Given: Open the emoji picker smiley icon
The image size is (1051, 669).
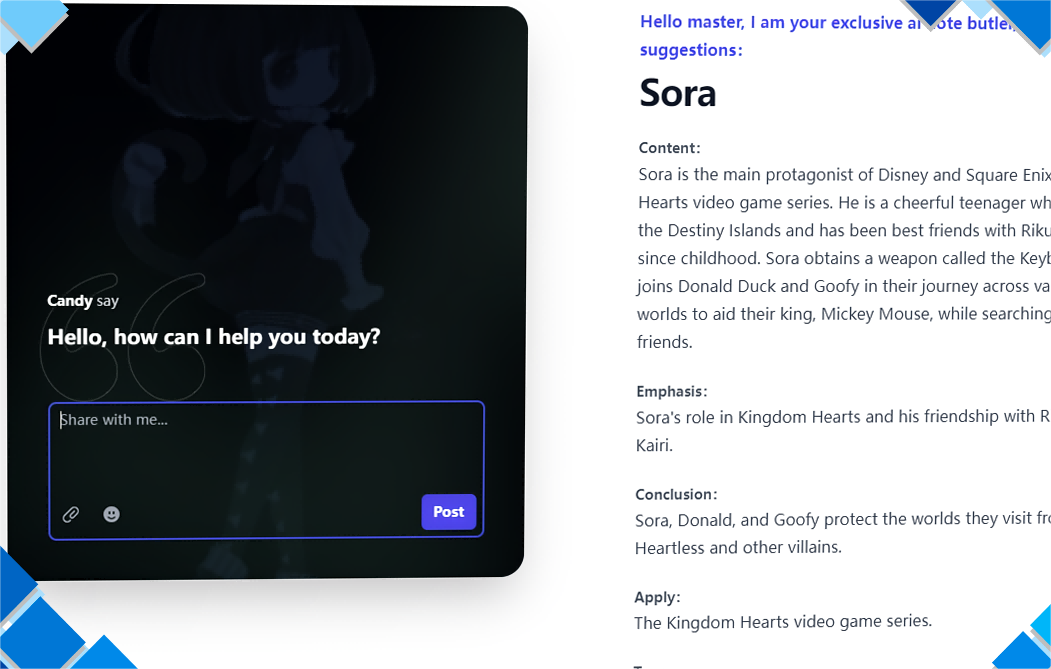Looking at the screenshot, I should coord(111,514).
